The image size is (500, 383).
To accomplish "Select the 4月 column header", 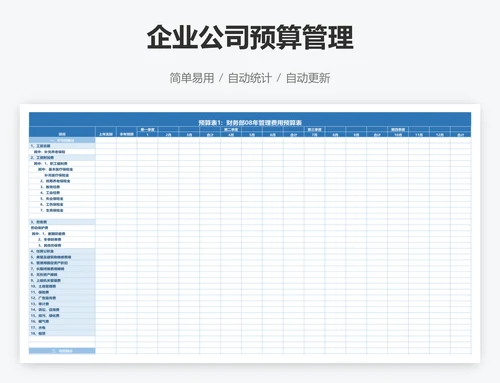I will pyautogui.click(x=231, y=135).
